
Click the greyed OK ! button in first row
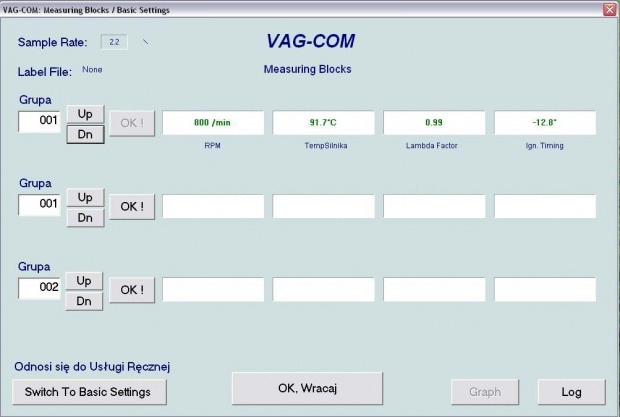point(132,123)
